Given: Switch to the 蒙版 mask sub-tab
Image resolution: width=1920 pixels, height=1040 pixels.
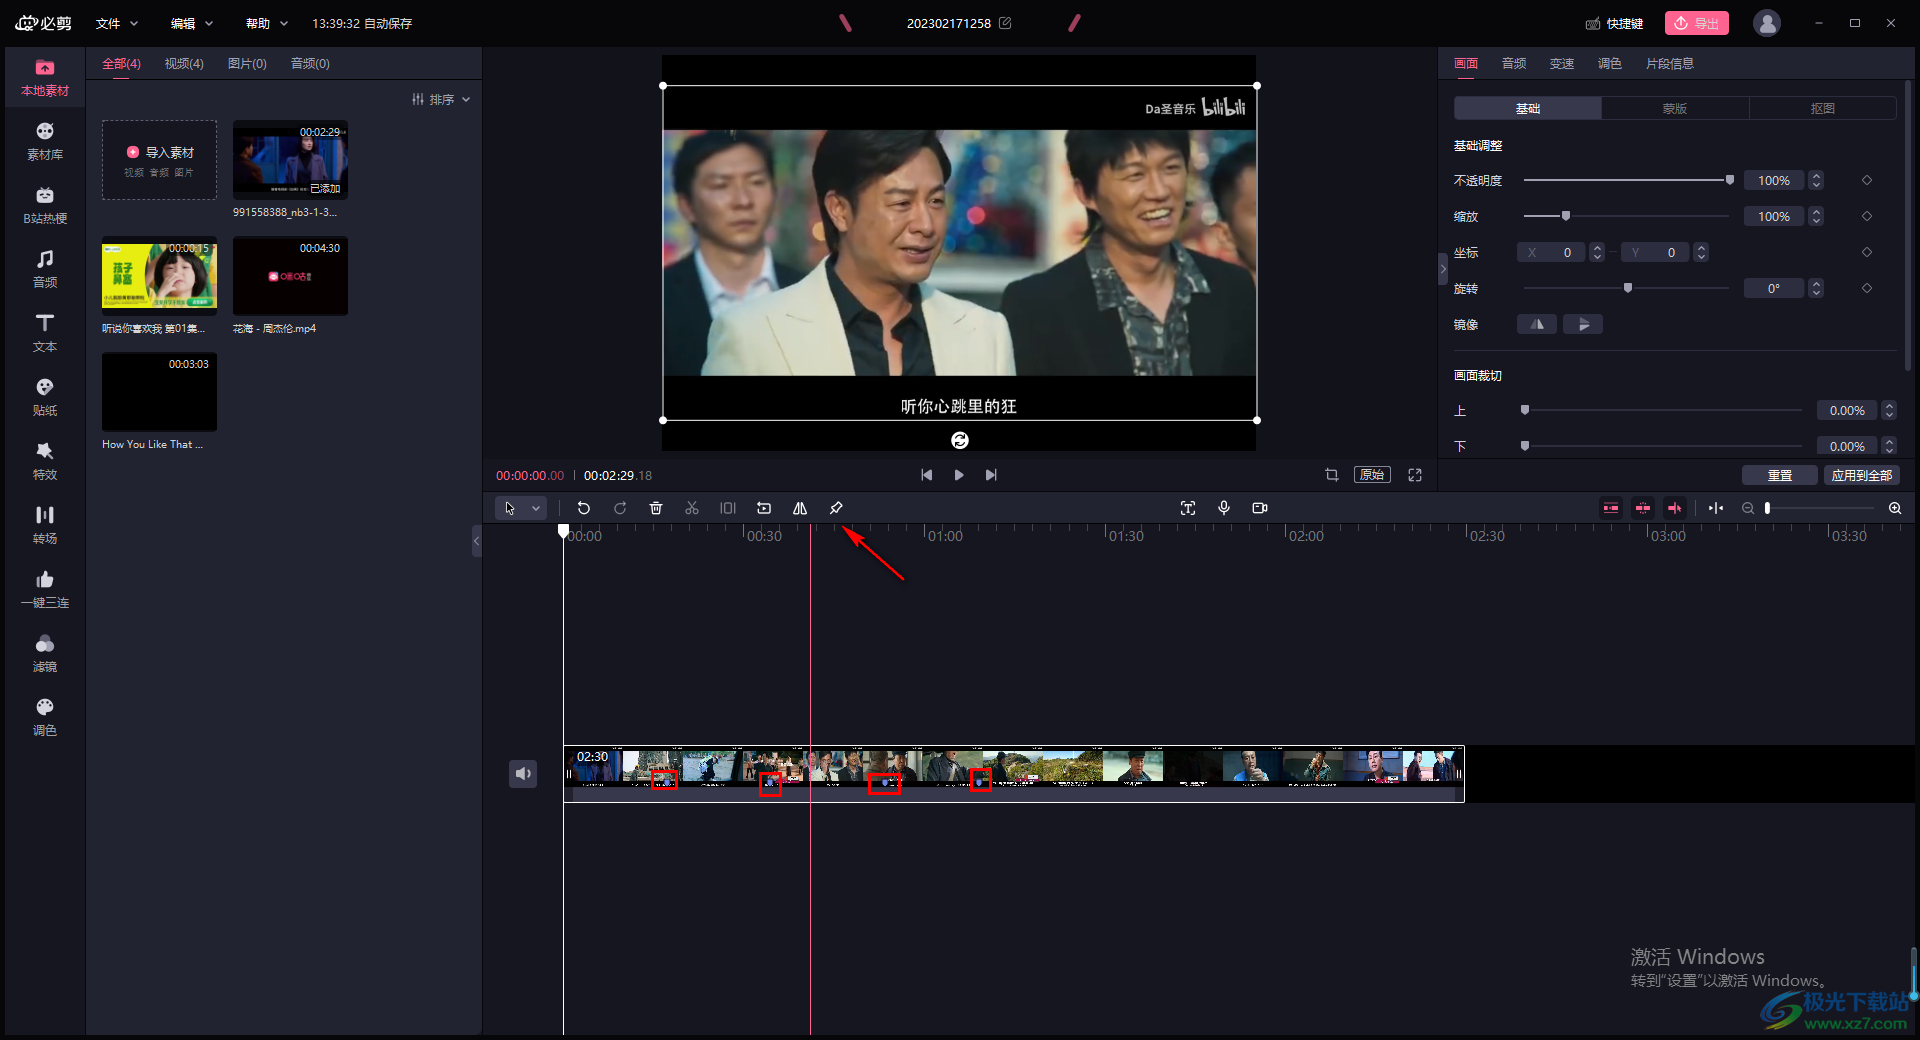Looking at the screenshot, I should tap(1675, 108).
